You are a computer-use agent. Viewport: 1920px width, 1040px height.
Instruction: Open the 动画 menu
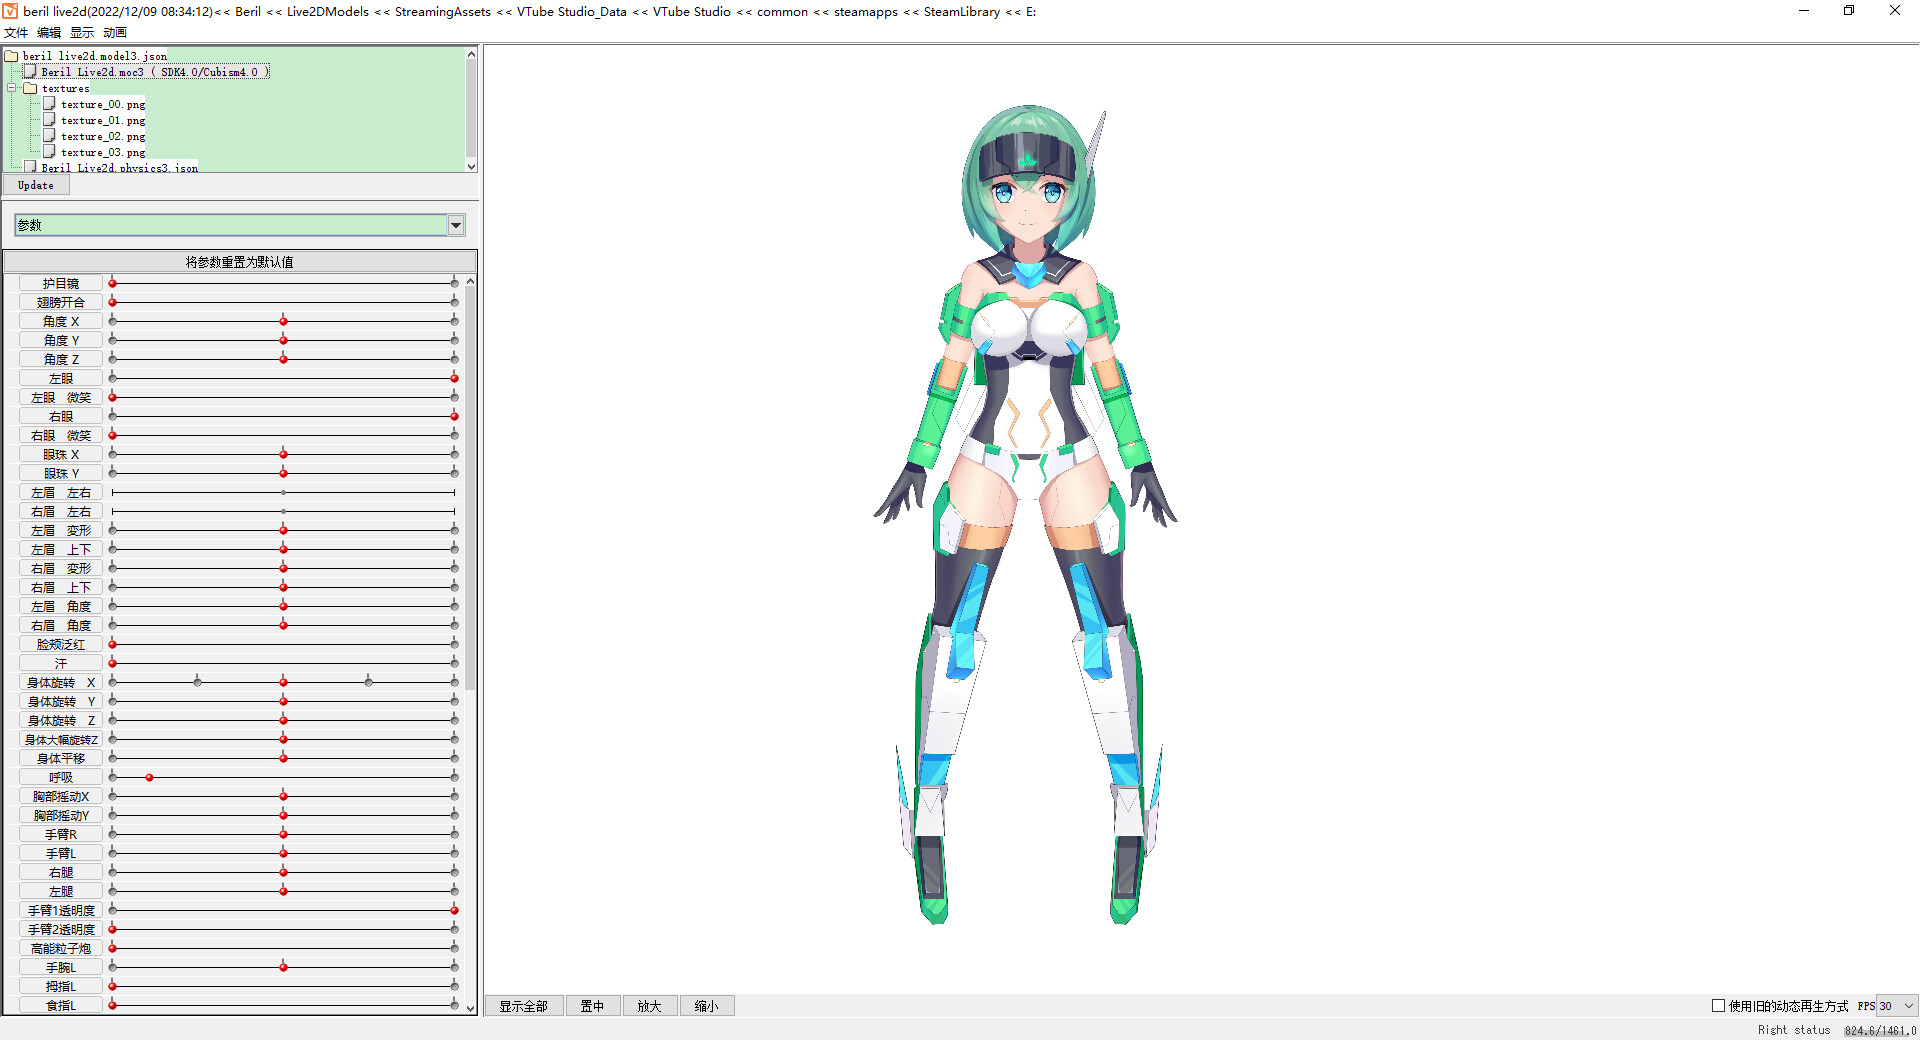point(114,32)
